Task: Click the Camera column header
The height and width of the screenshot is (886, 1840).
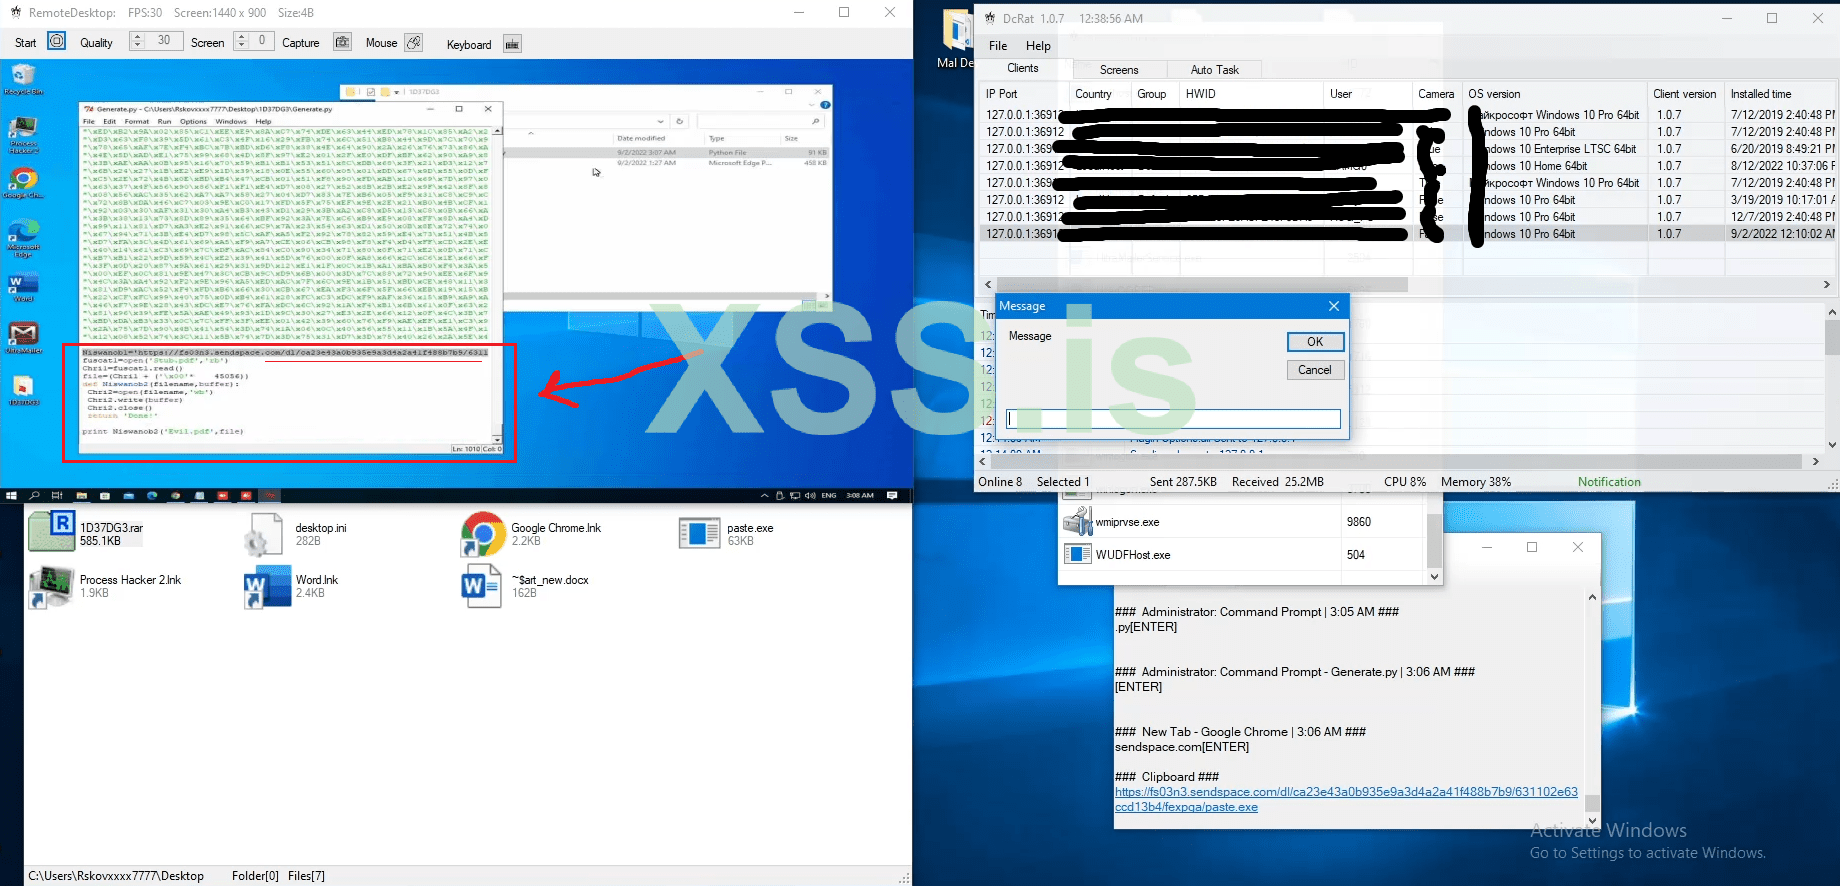Action: pos(1436,94)
